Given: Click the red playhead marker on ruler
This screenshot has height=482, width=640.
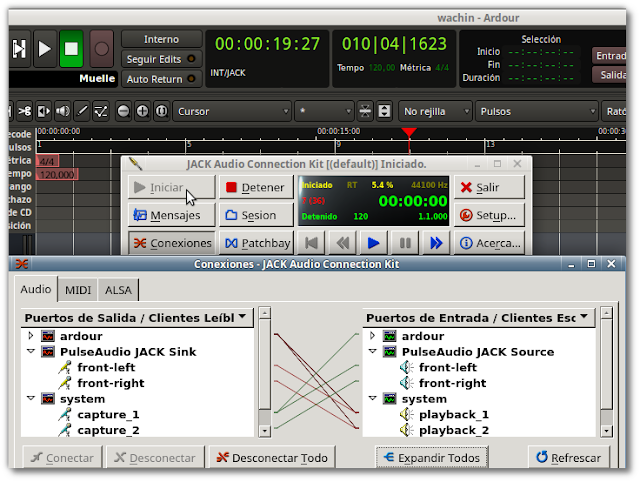Looking at the screenshot, I should (x=409, y=132).
